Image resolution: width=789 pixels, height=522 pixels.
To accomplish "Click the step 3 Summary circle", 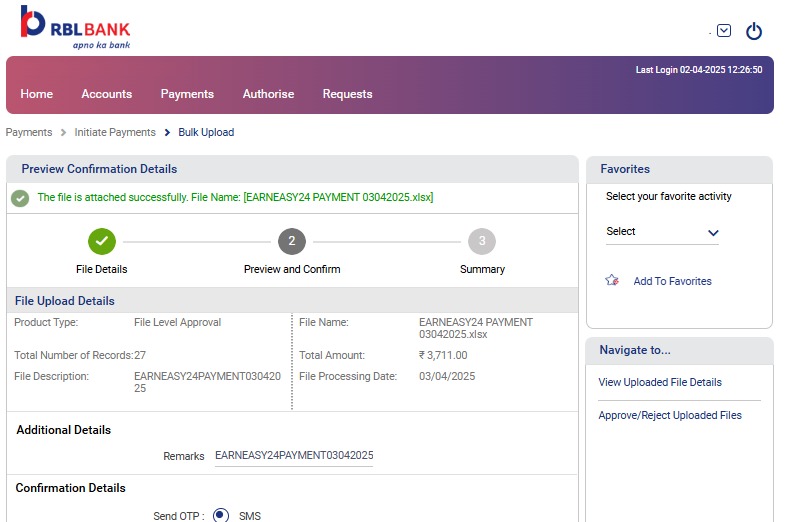I will [x=482, y=242].
